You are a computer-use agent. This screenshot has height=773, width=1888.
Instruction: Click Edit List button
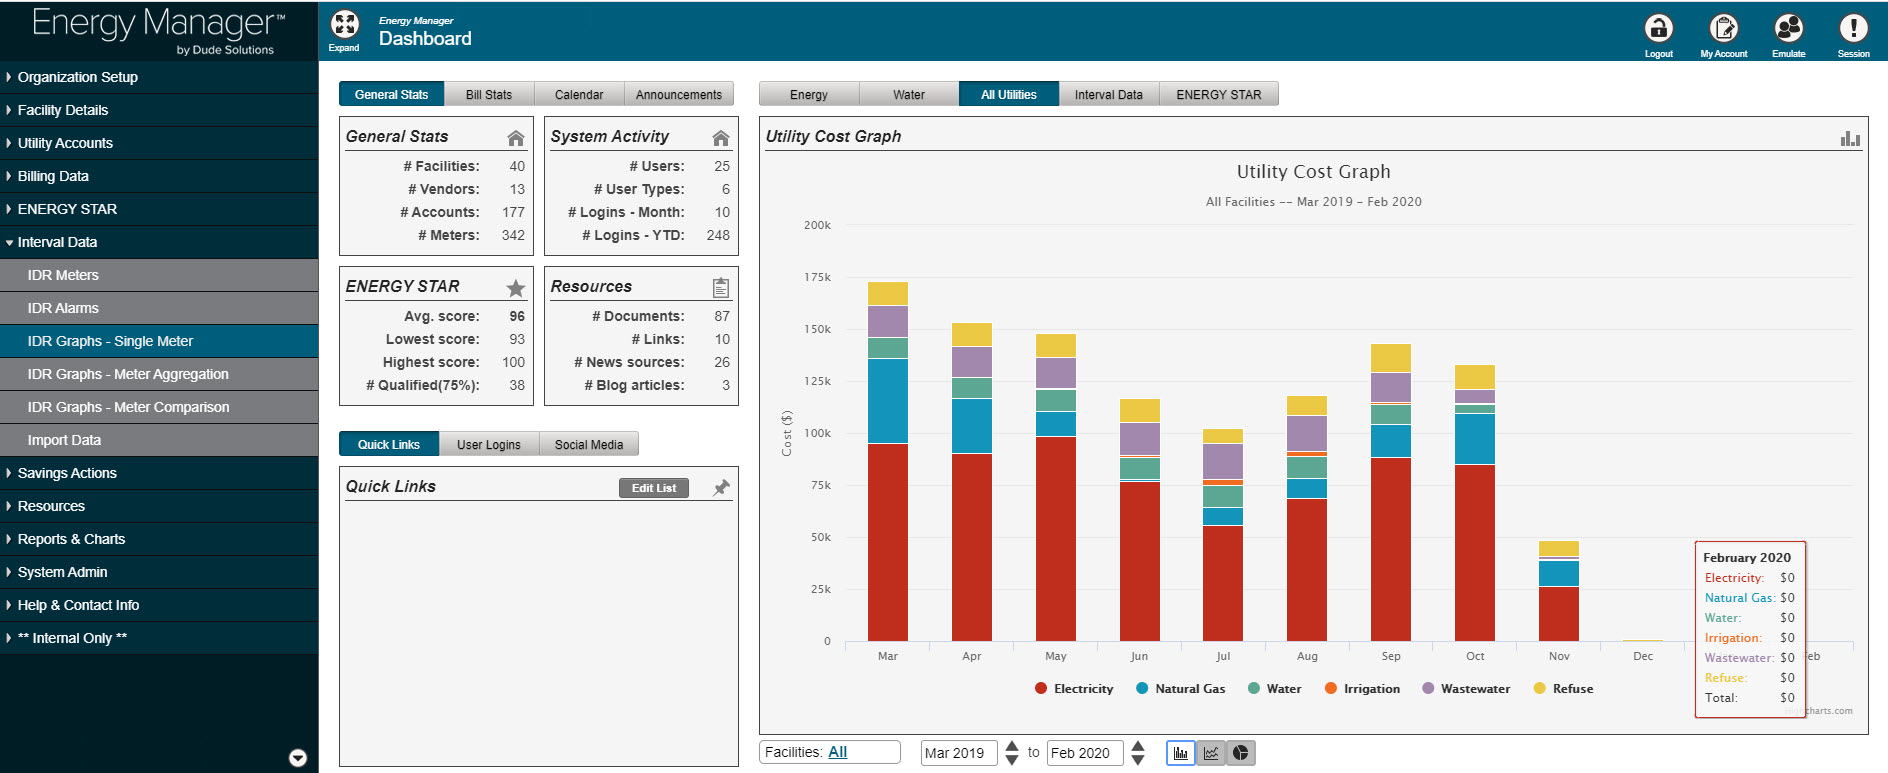coord(654,488)
